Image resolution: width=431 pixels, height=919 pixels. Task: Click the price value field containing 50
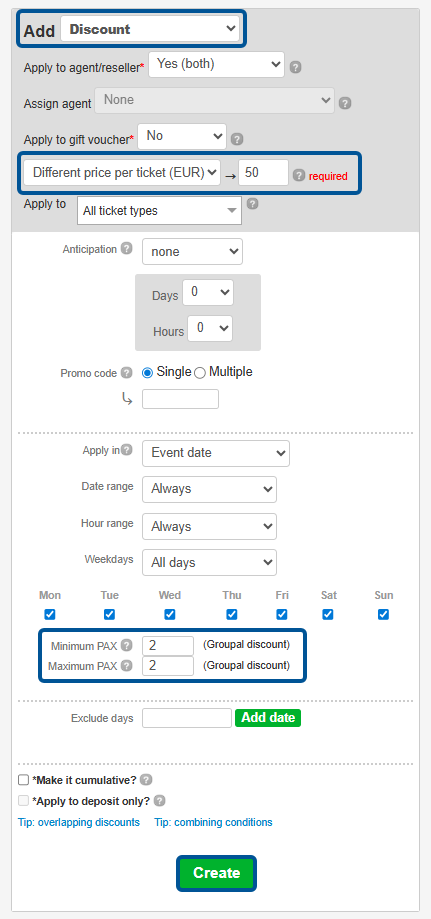(263, 173)
